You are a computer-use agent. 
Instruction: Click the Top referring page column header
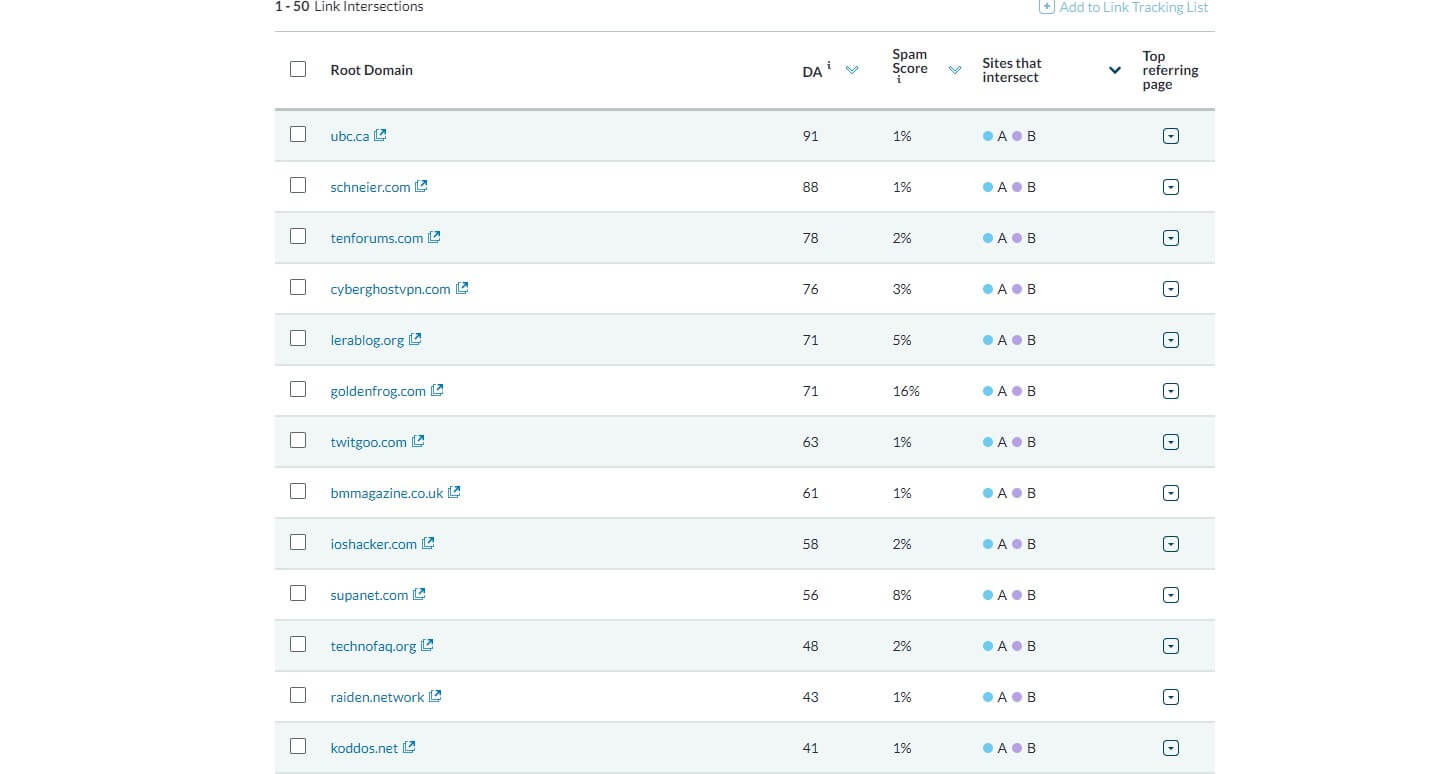pos(1170,70)
